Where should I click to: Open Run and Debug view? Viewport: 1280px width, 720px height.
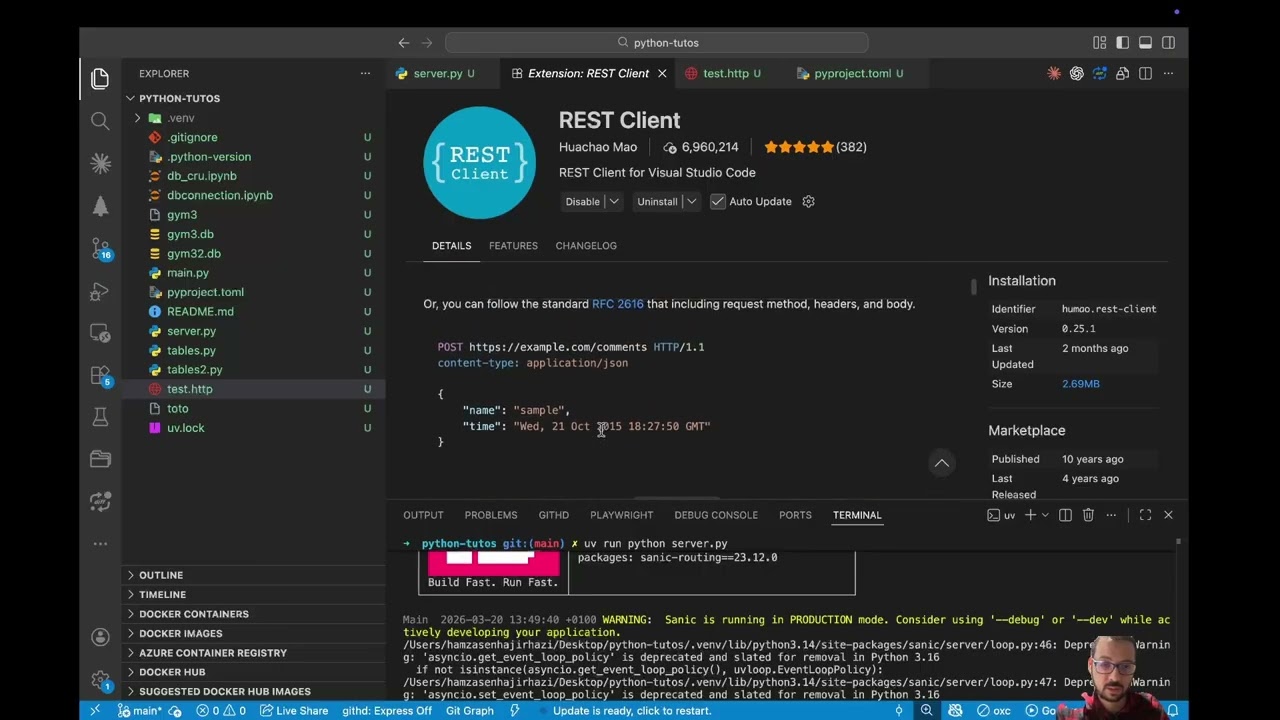point(100,291)
